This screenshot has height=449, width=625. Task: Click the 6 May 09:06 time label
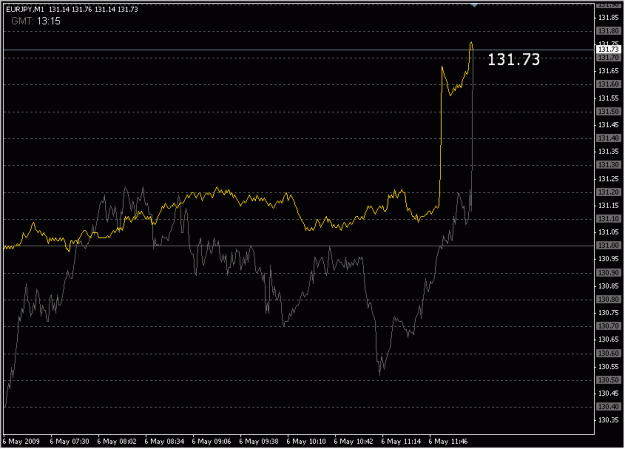coord(211,441)
